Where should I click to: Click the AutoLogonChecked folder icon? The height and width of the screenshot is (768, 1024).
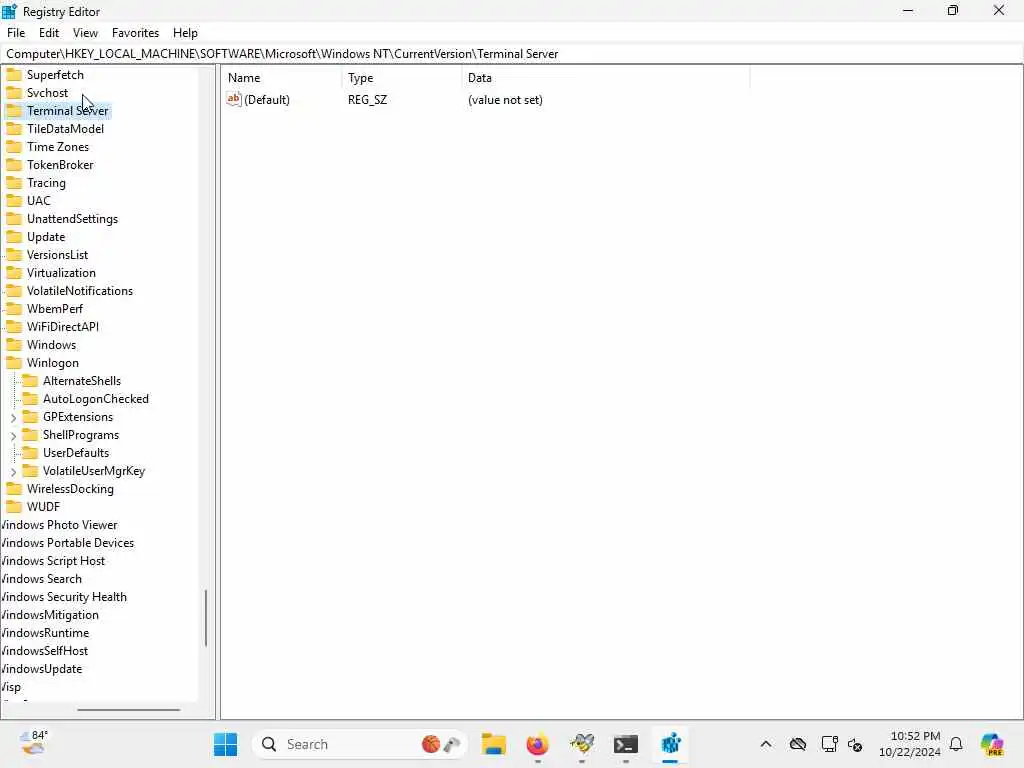point(30,399)
